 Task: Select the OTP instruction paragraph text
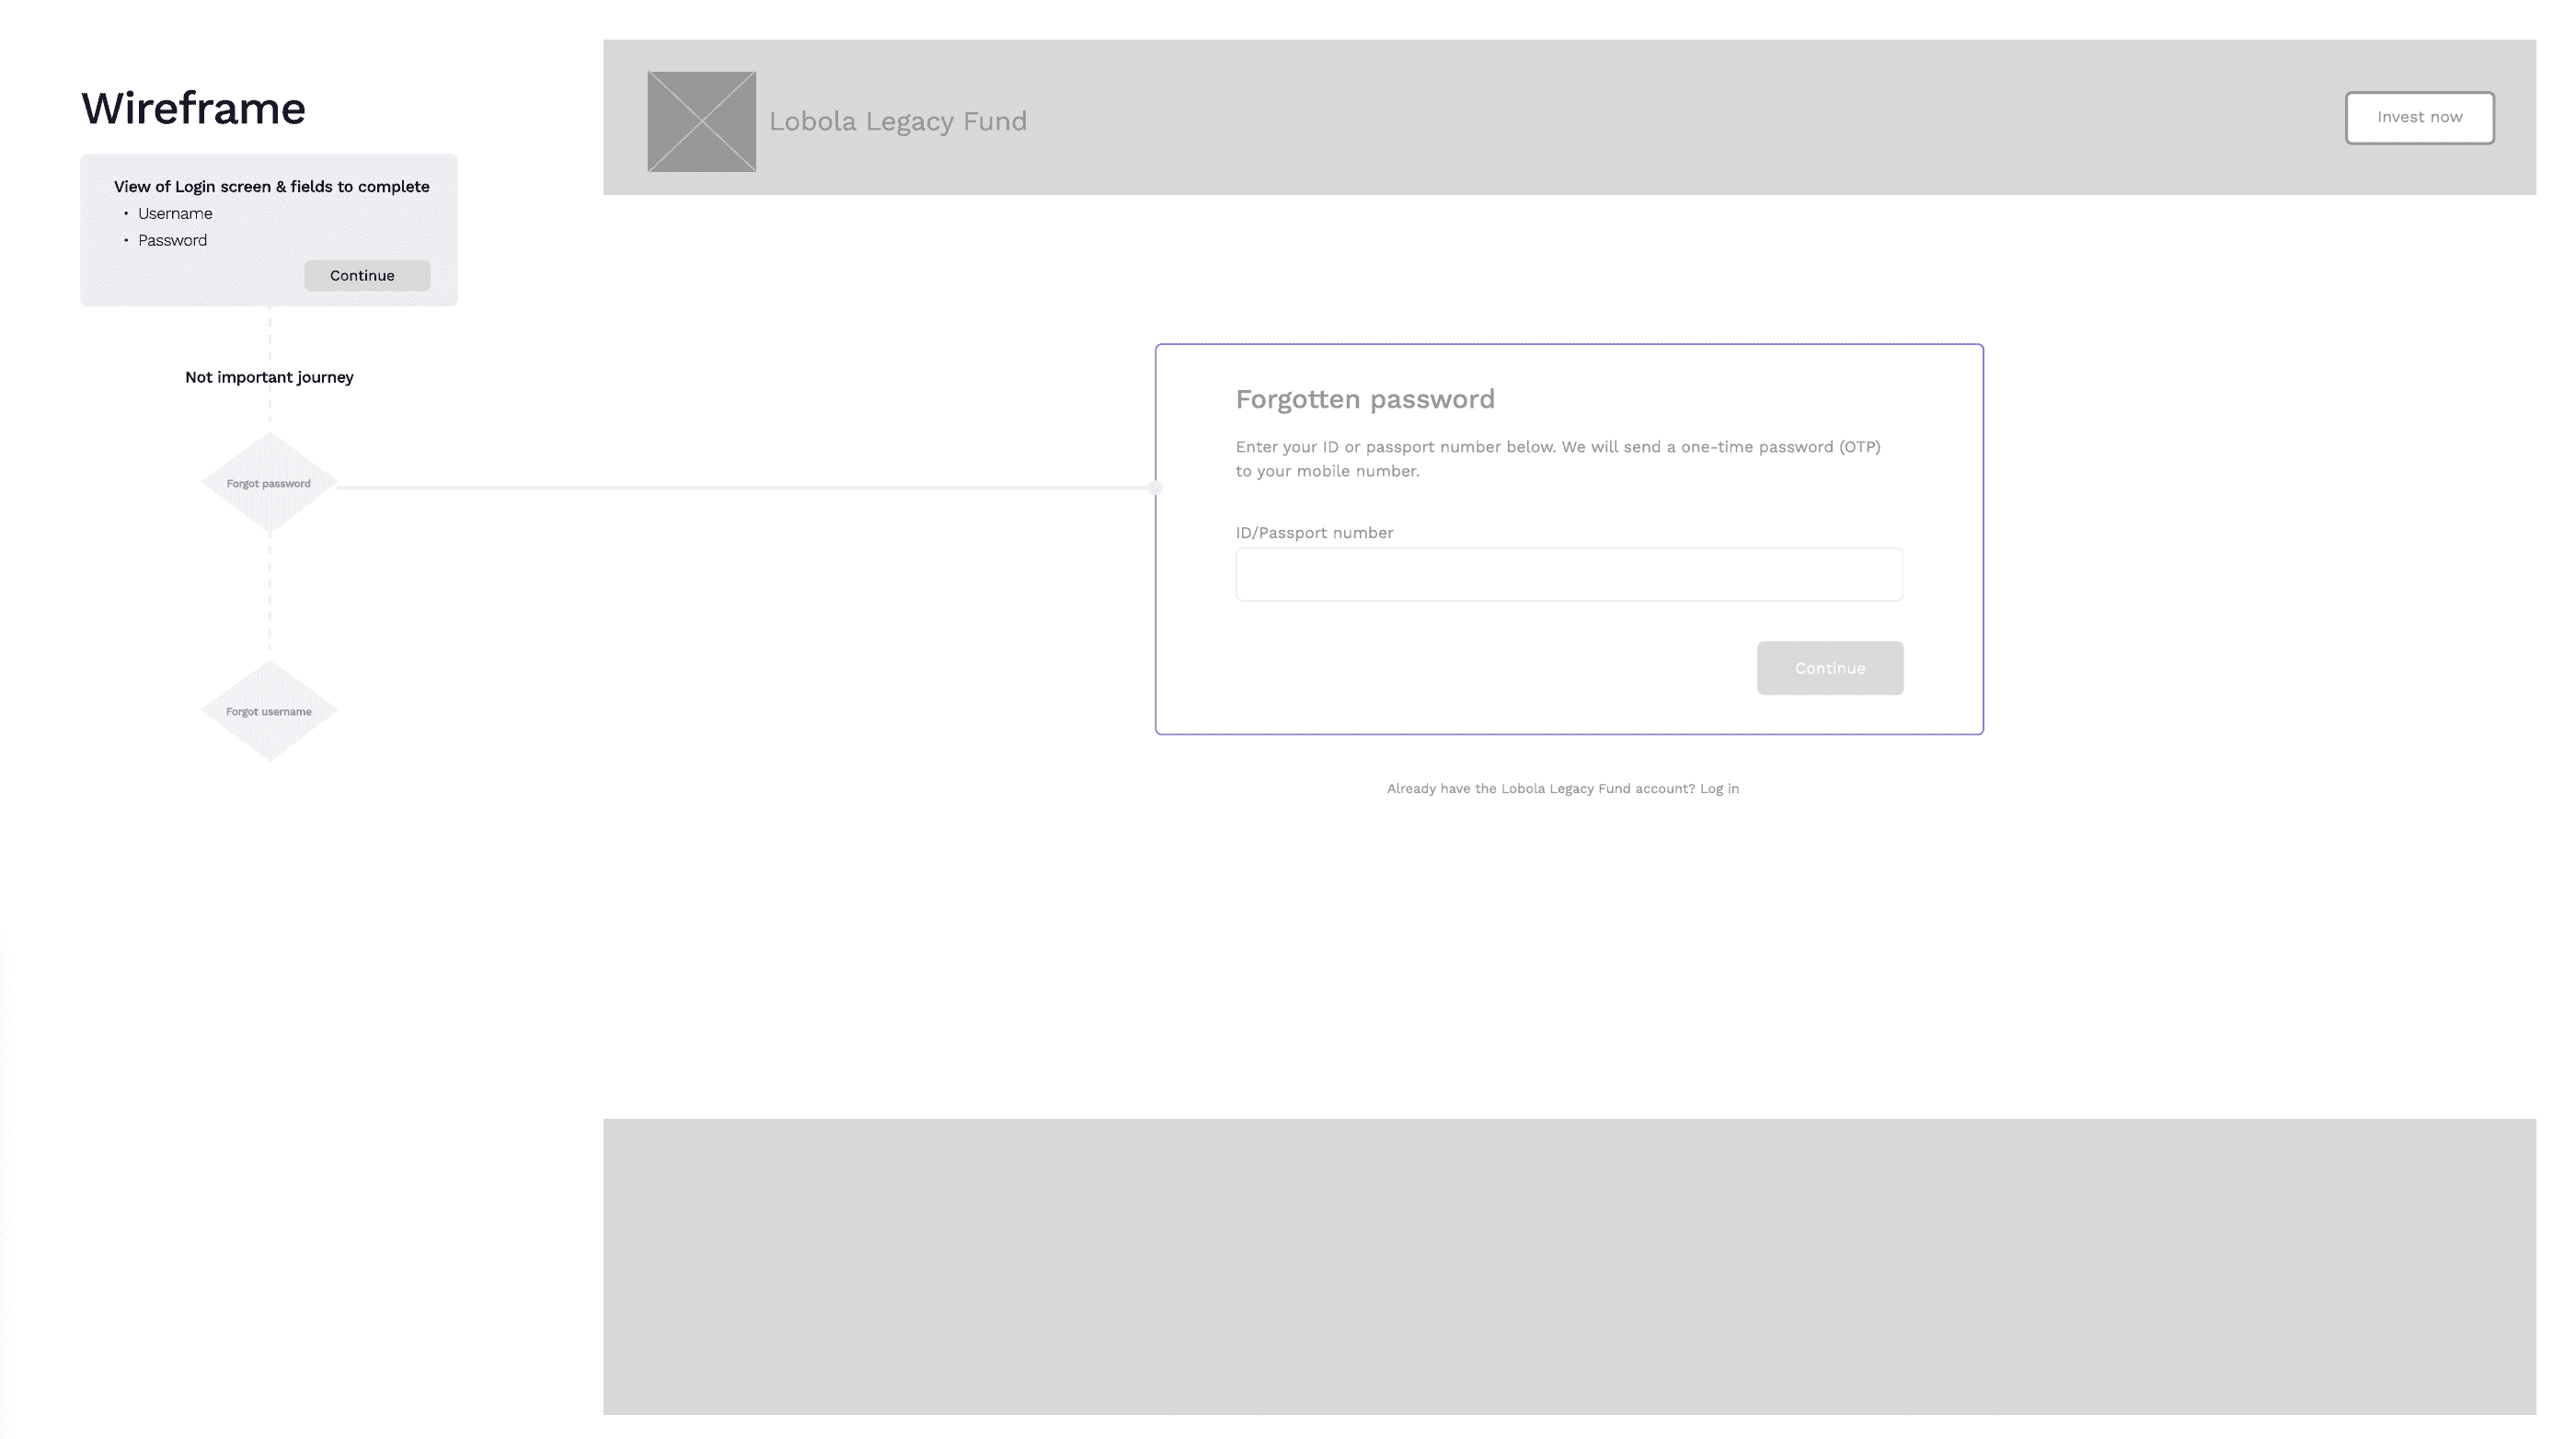tap(1557, 458)
